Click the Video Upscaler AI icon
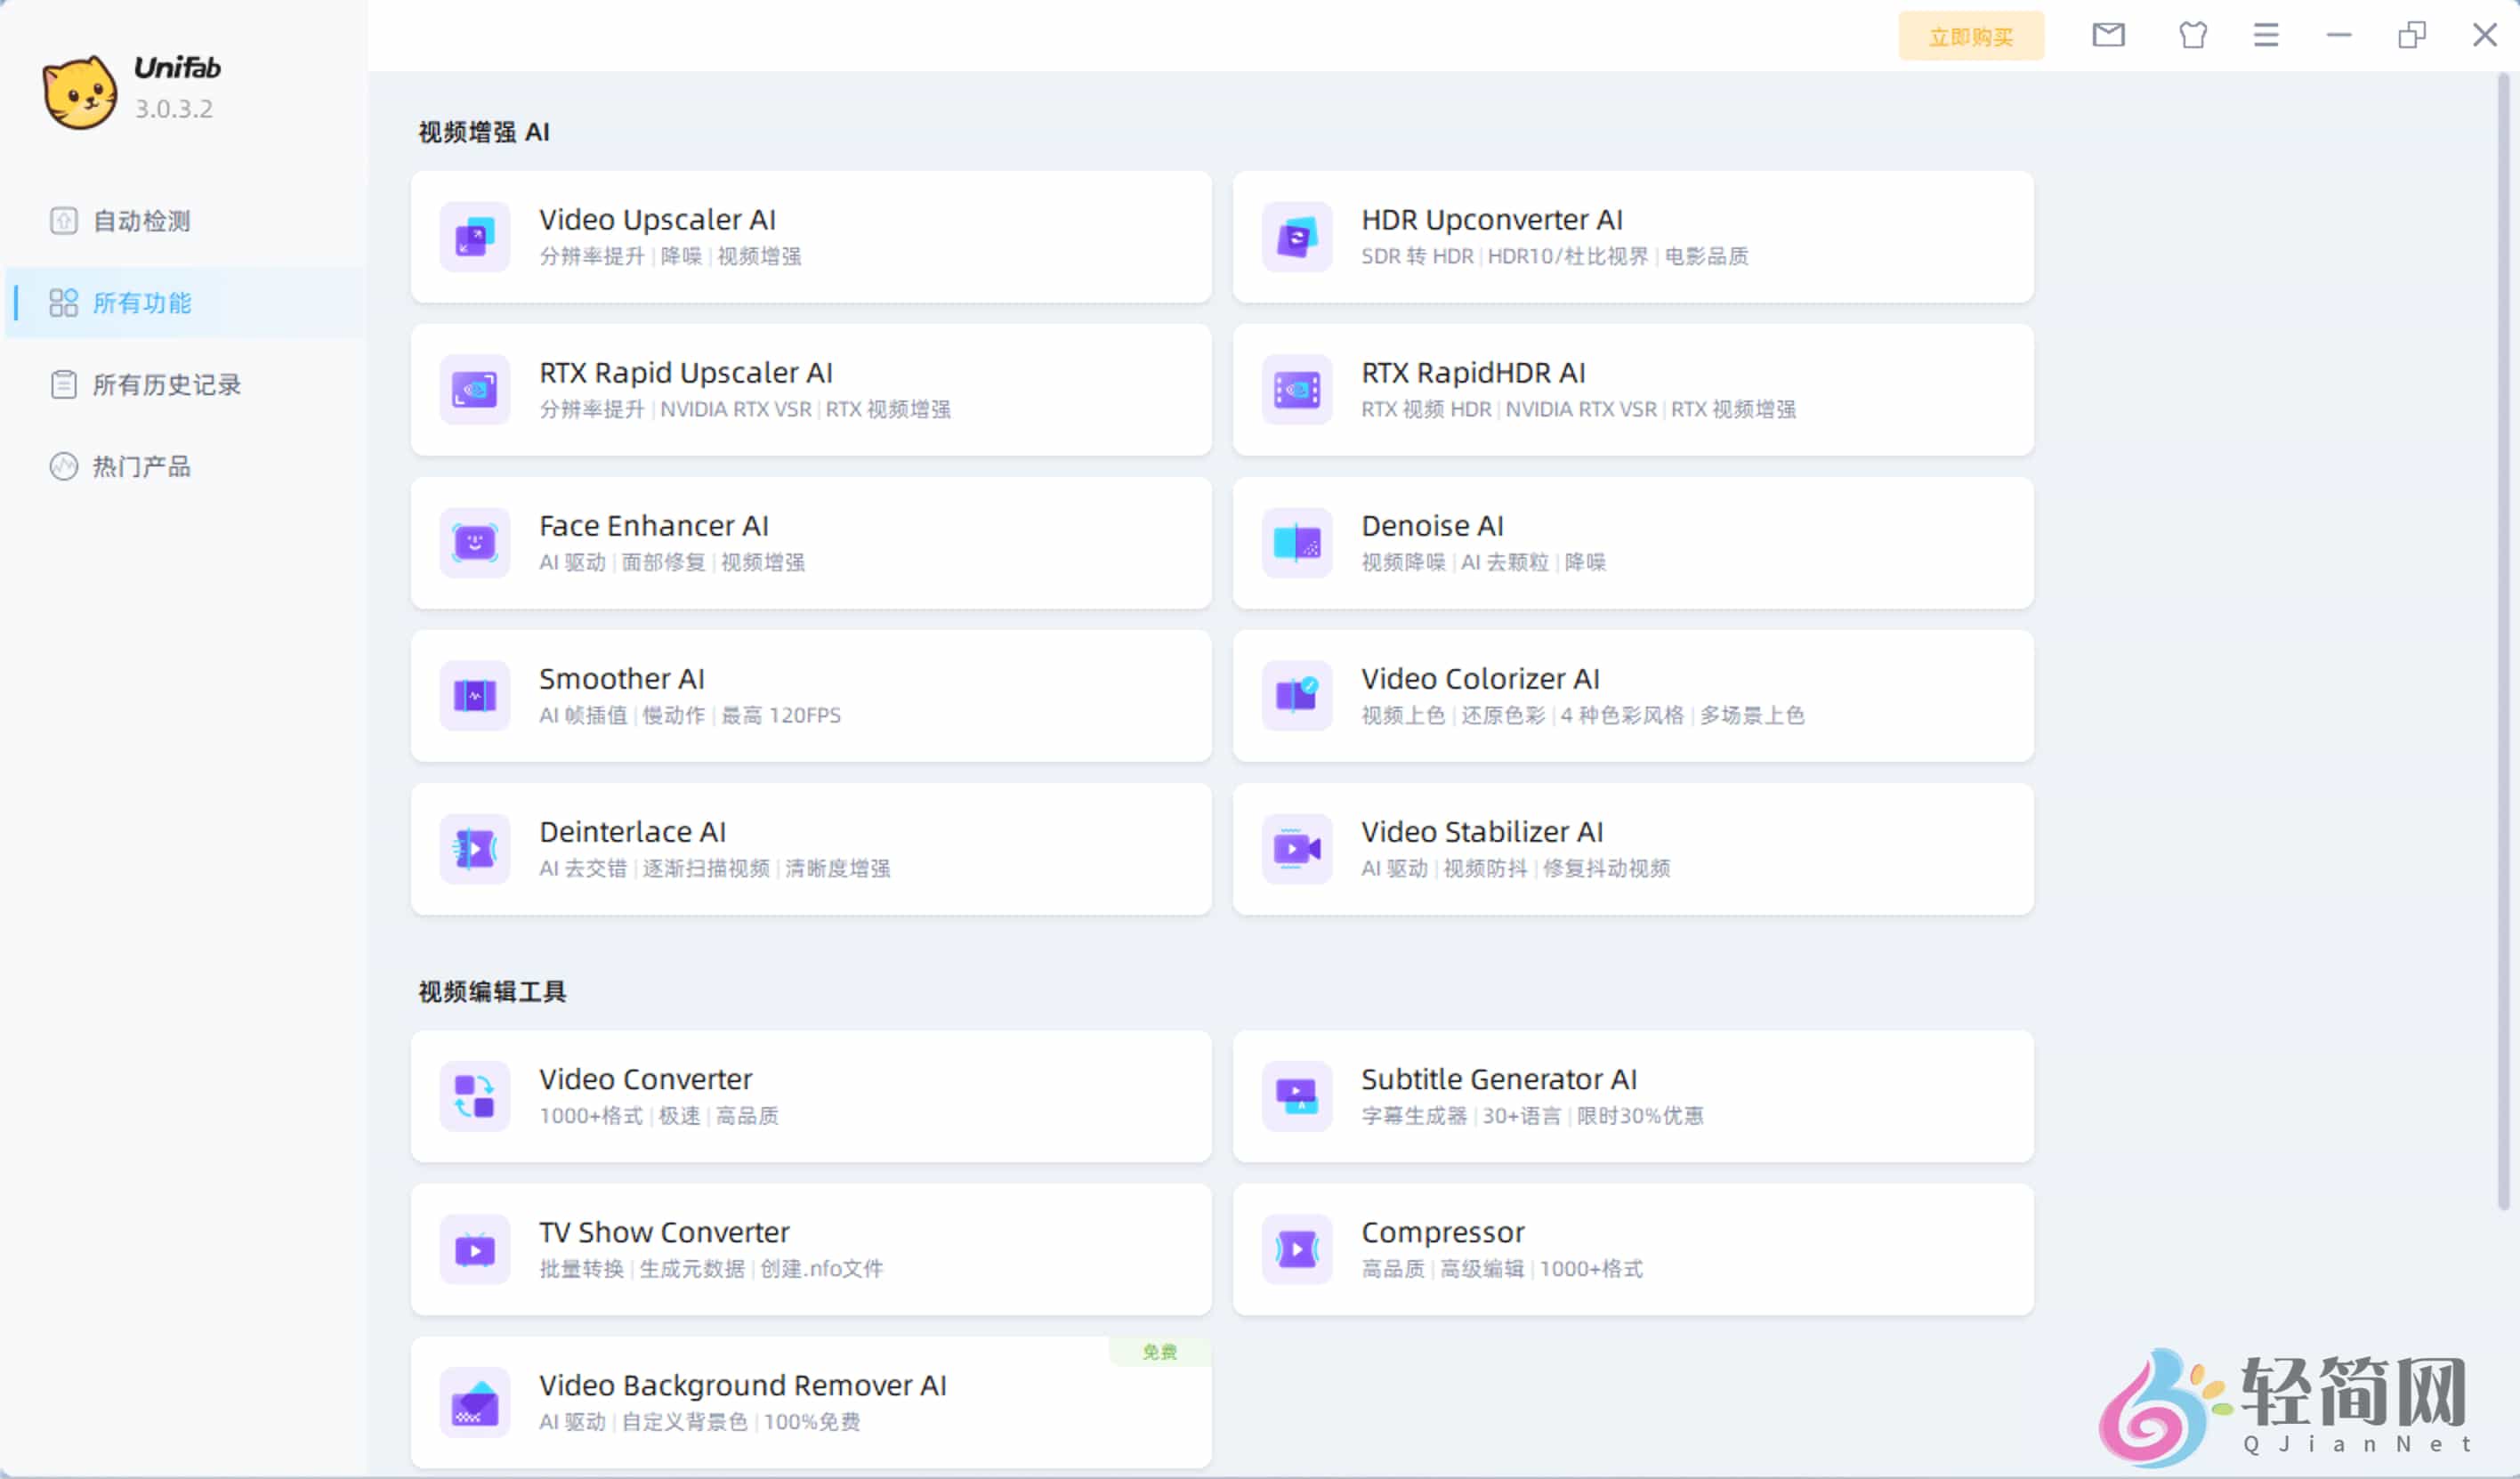Image resolution: width=2520 pixels, height=1479 pixels. pos(475,237)
